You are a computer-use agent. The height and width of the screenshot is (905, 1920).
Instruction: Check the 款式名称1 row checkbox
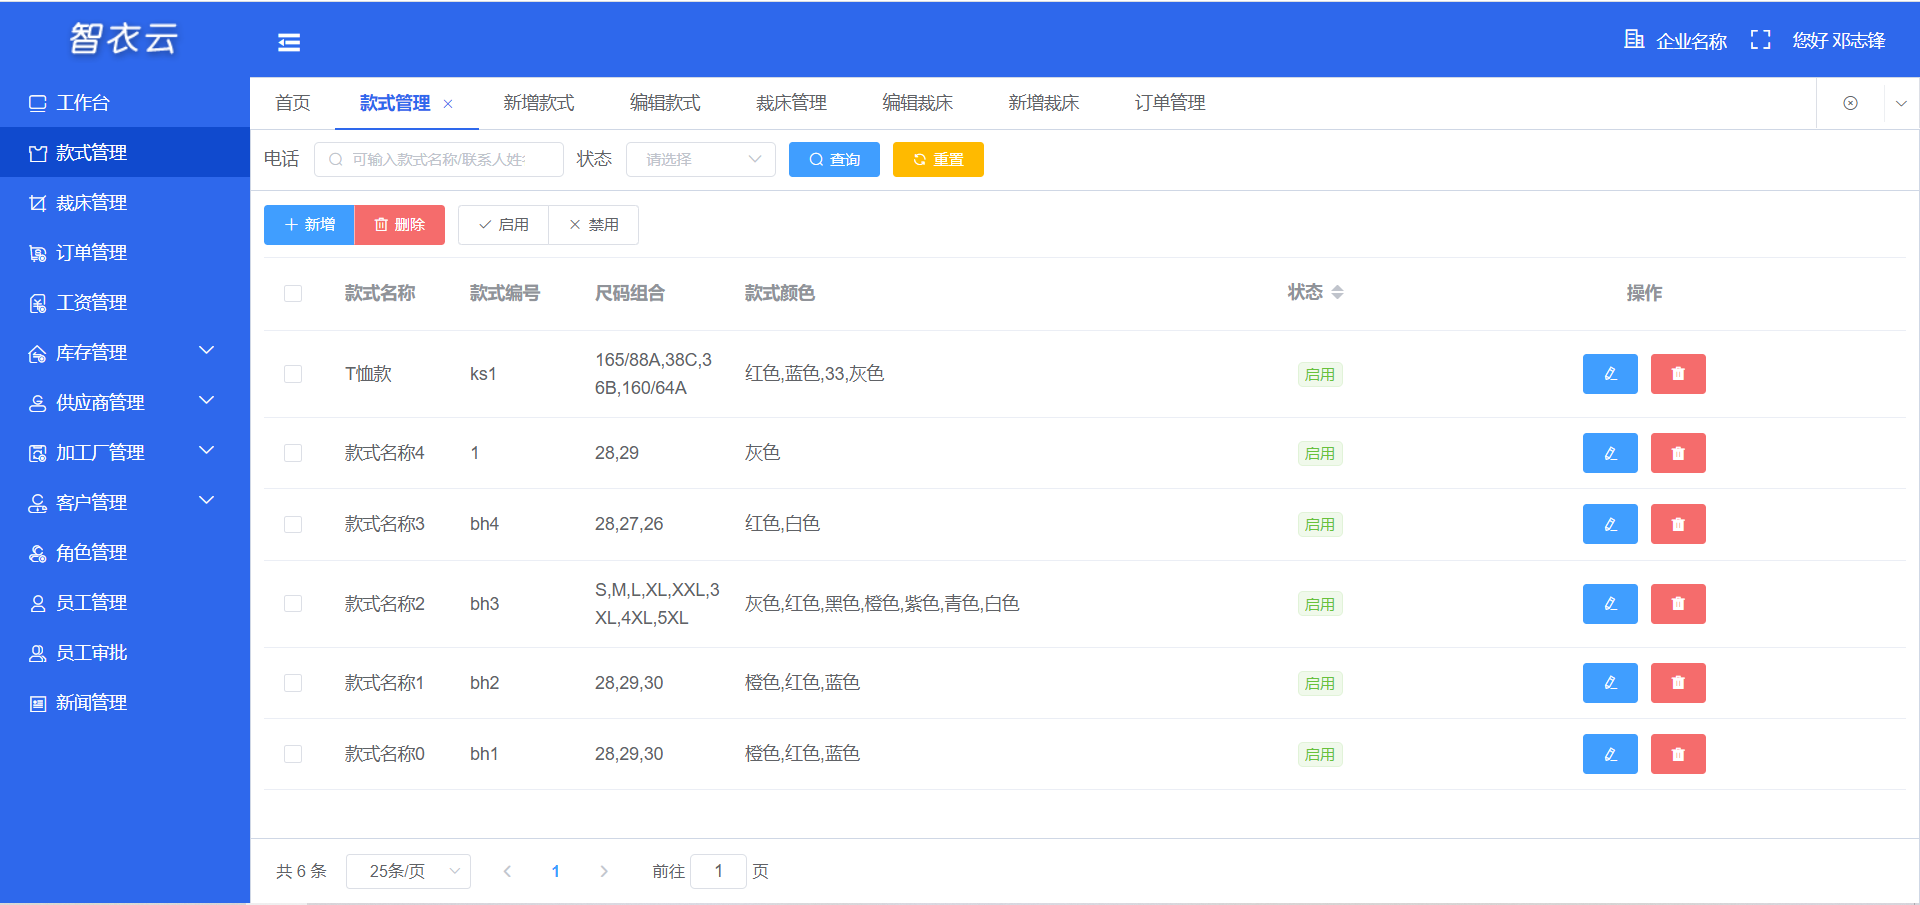pos(293,683)
